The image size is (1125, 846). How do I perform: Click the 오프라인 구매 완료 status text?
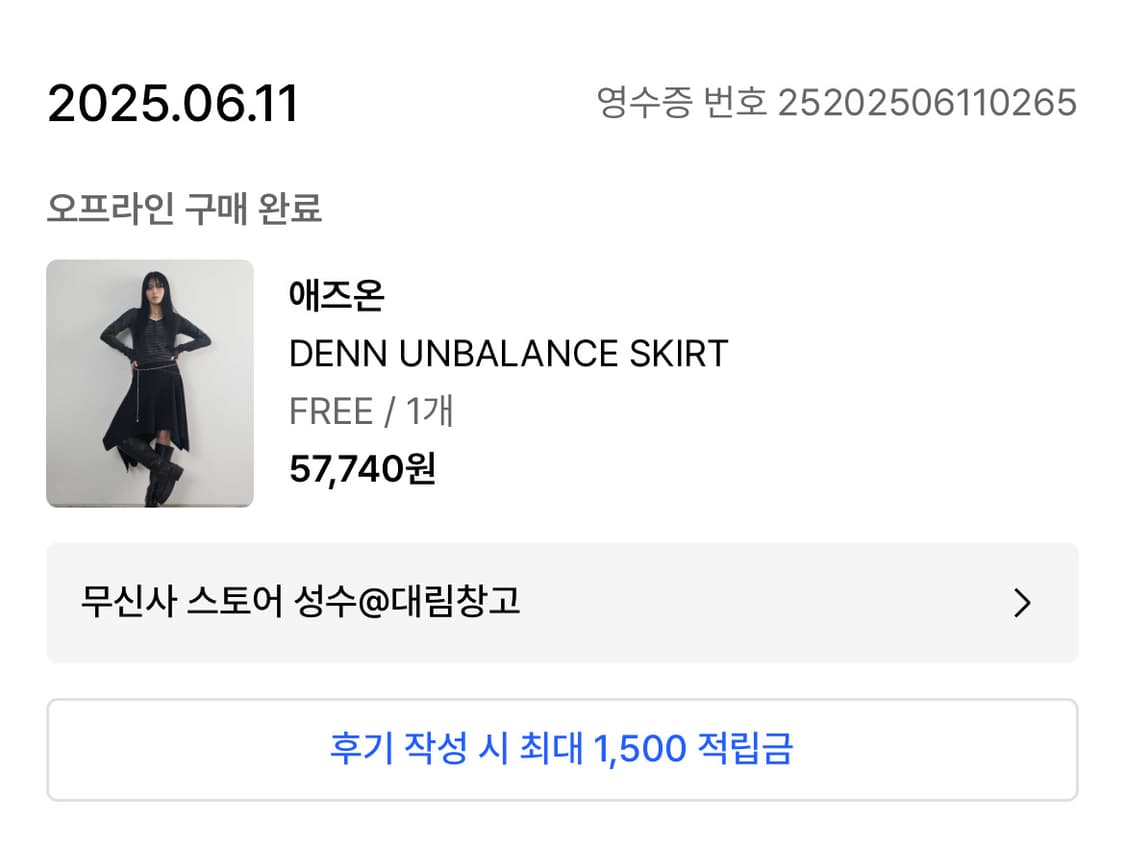coord(184,209)
